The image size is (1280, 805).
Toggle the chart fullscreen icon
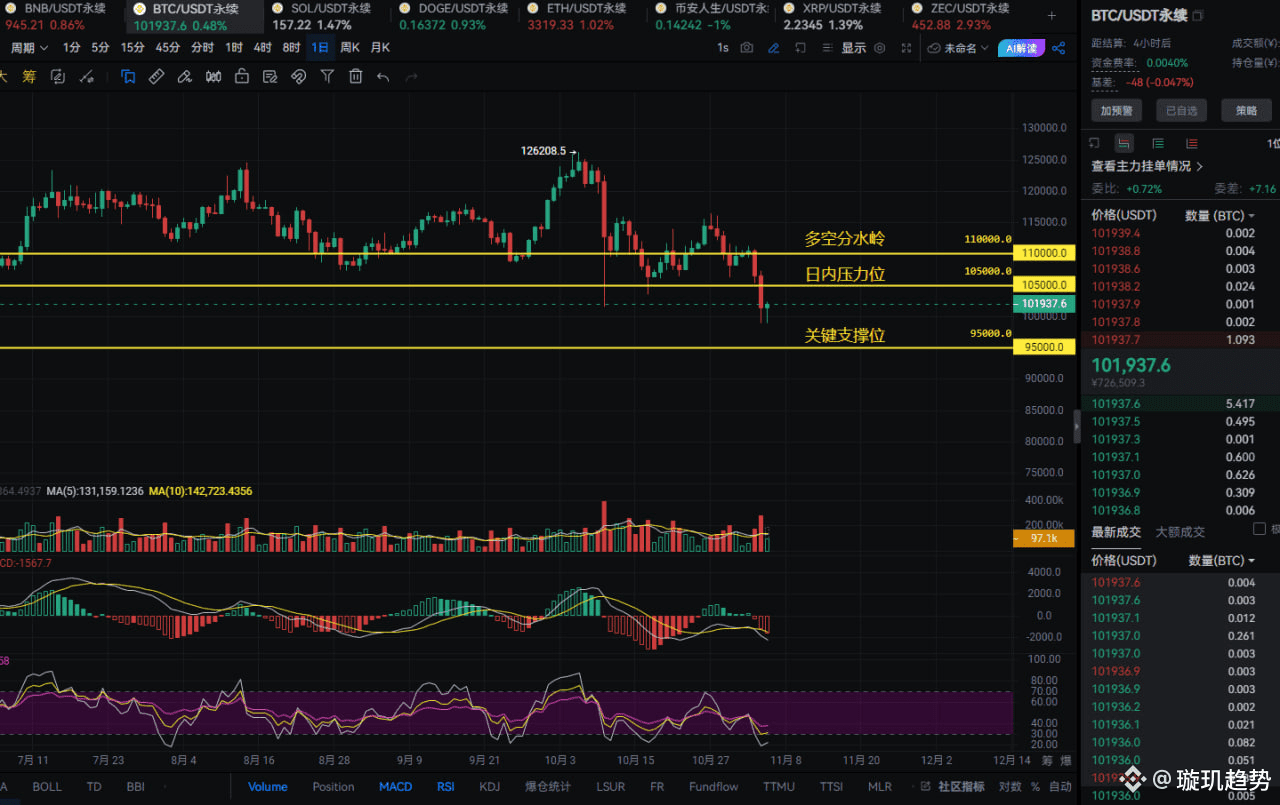click(x=906, y=48)
